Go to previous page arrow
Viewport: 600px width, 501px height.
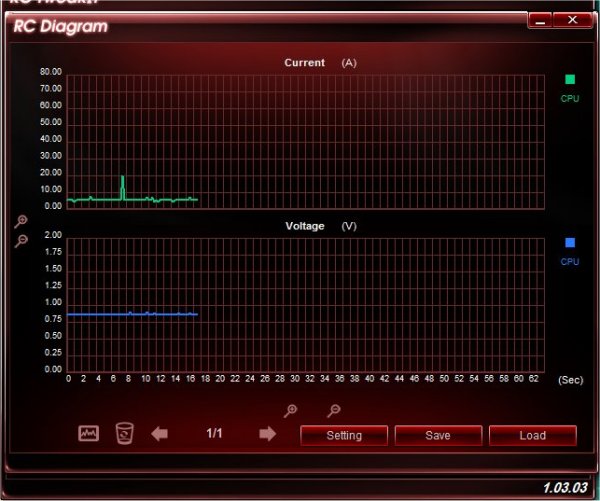click(159, 434)
